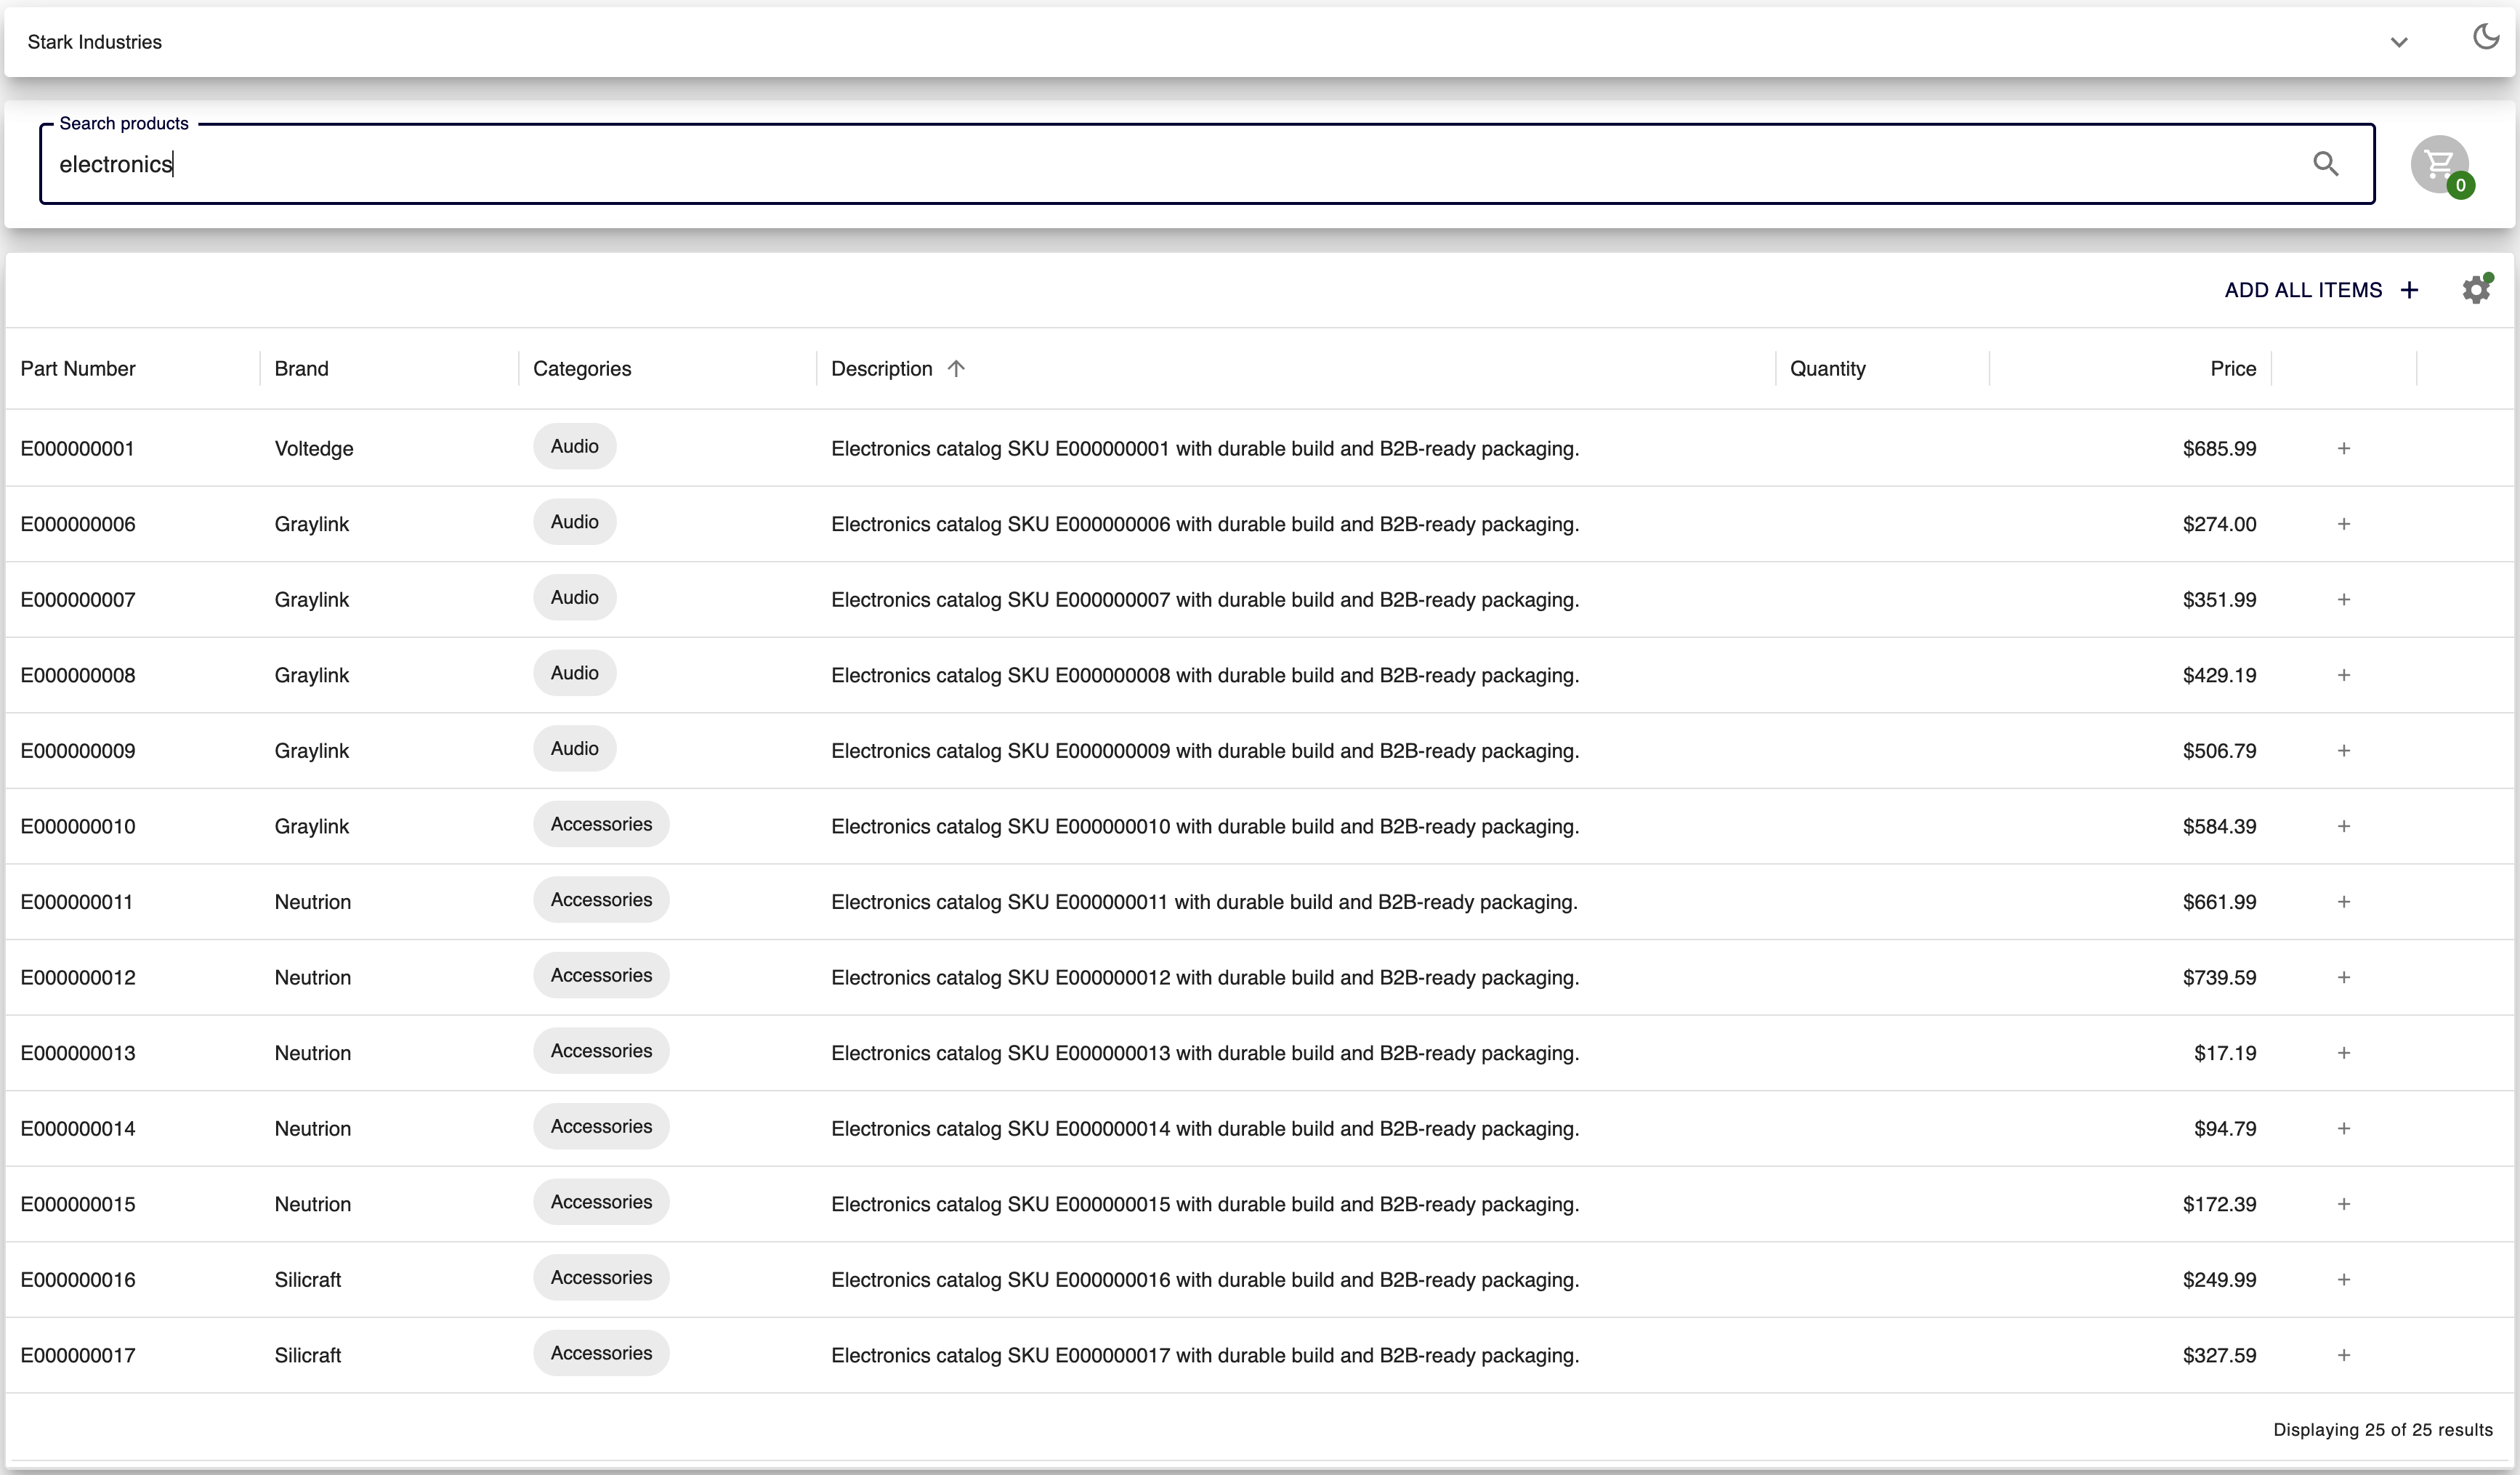Image resolution: width=2520 pixels, height=1475 pixels.
Task: Expand the Stark Industries account dropdown
Action: [2399, 42]
